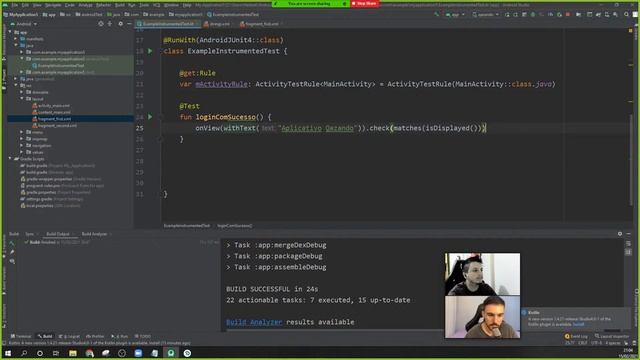Viewport: 640px width, 360px height.
Task: Open File Explorer from the taskbar
Action: tap(73, 353)
